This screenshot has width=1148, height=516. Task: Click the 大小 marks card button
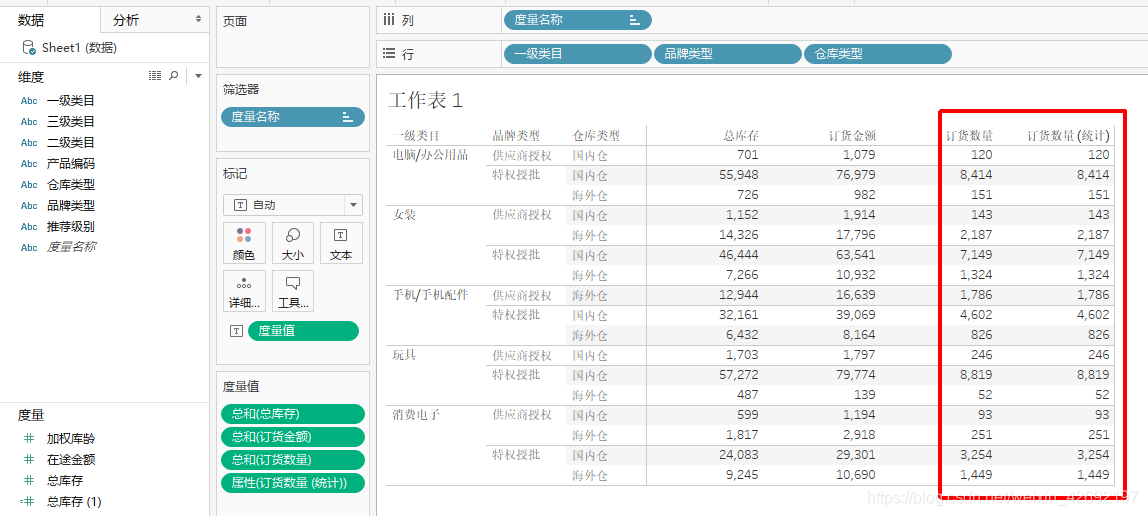tap(293, 244)
